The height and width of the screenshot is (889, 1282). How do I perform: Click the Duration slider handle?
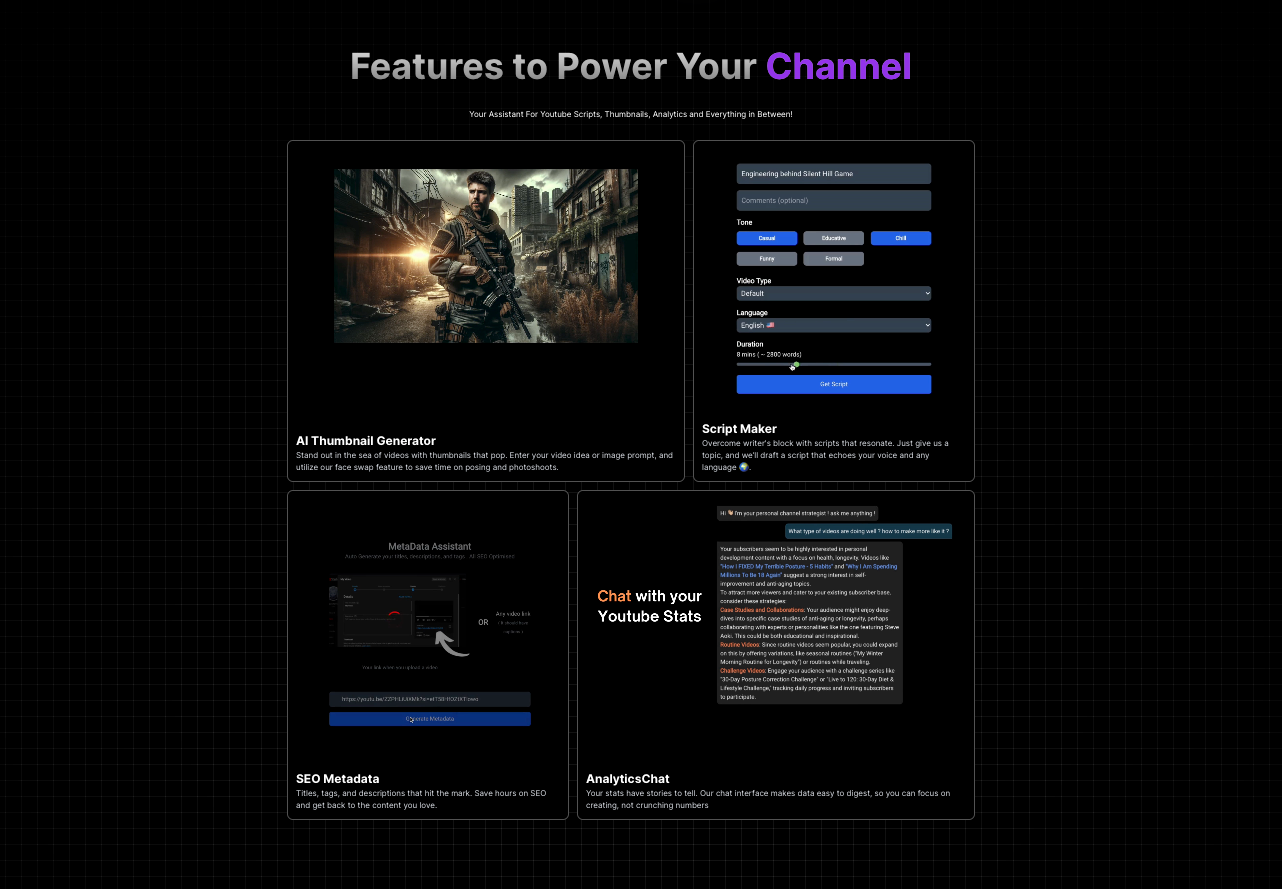(x=796, y=364)
